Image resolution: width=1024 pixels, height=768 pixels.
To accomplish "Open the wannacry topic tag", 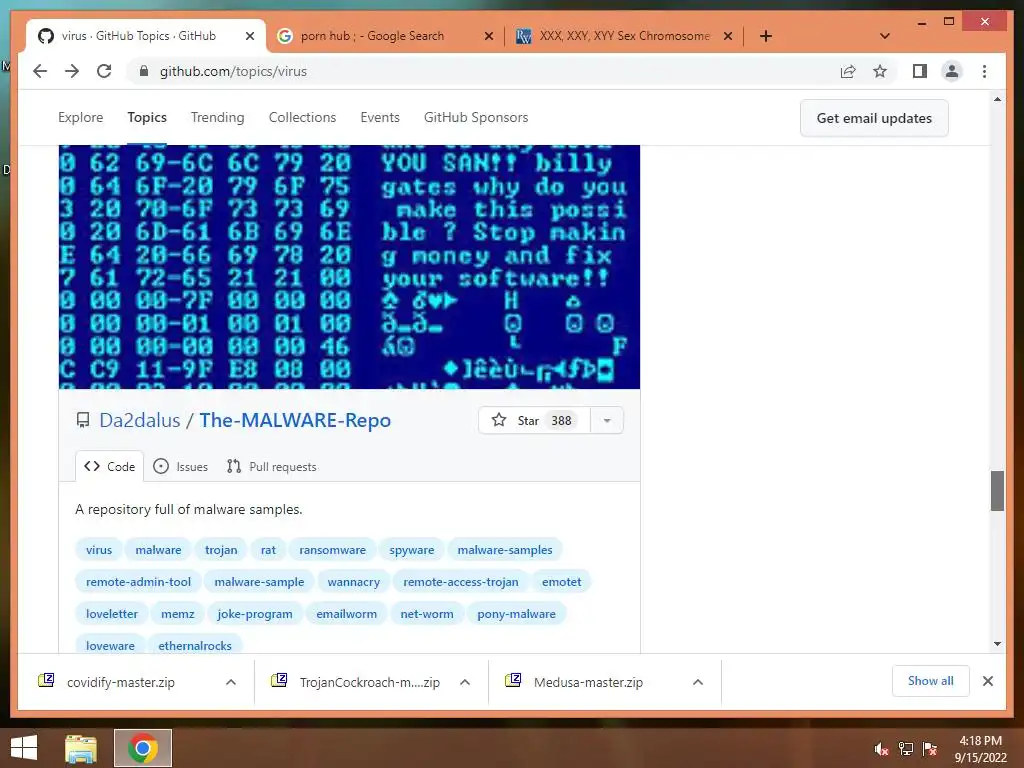I will click(353, 582).
